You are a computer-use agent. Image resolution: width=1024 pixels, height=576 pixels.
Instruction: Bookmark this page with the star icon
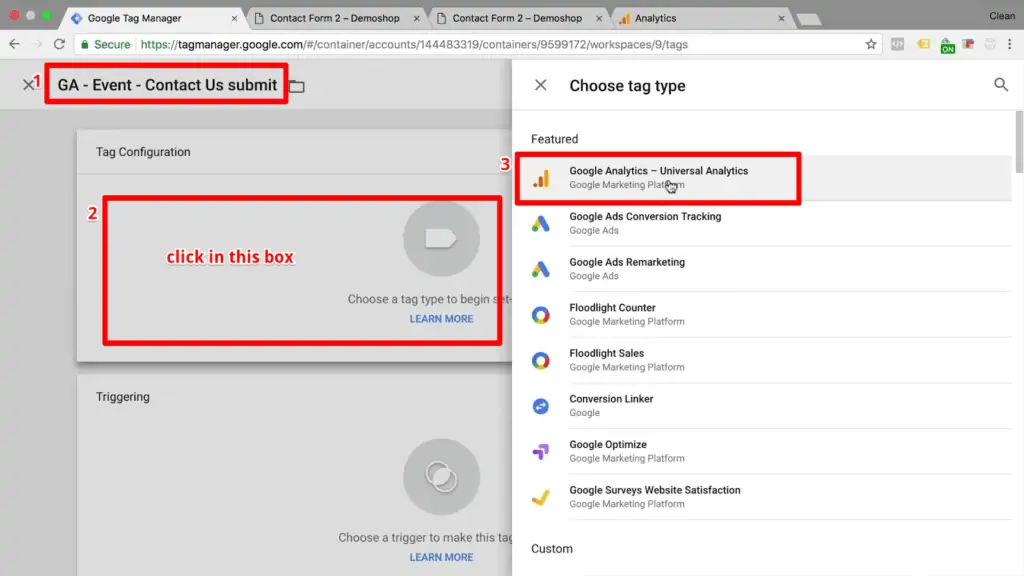[x=871, y=44]
